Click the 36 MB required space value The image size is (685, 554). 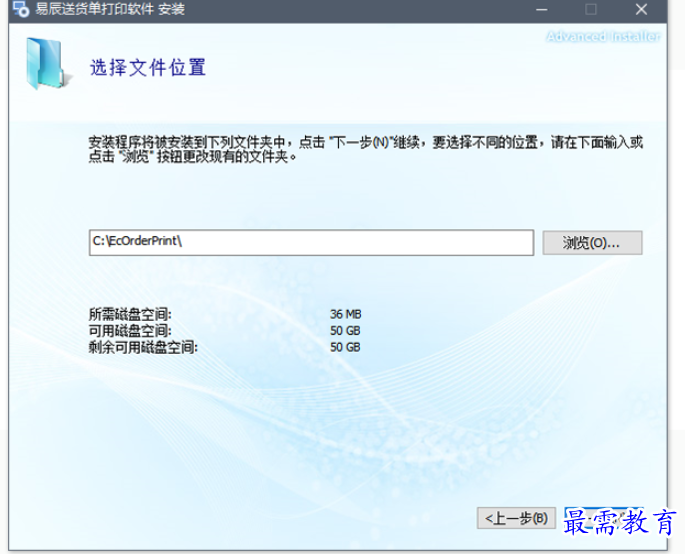(346, 314)
